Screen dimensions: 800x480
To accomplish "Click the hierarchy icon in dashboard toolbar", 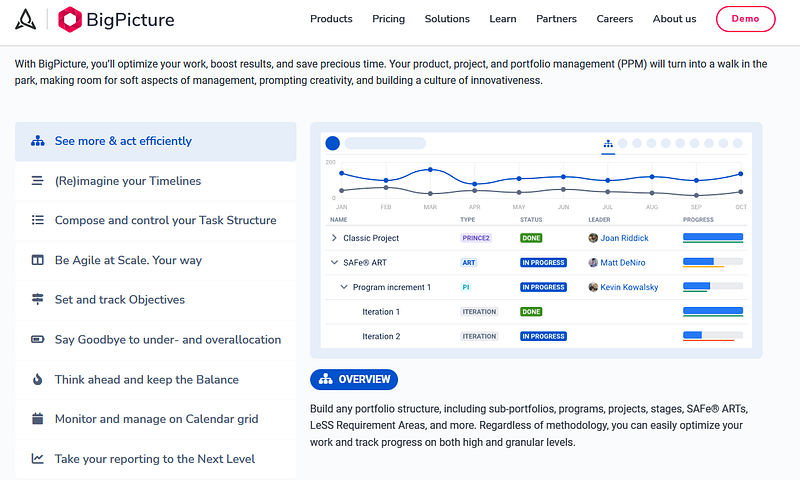I will (608, 144).
